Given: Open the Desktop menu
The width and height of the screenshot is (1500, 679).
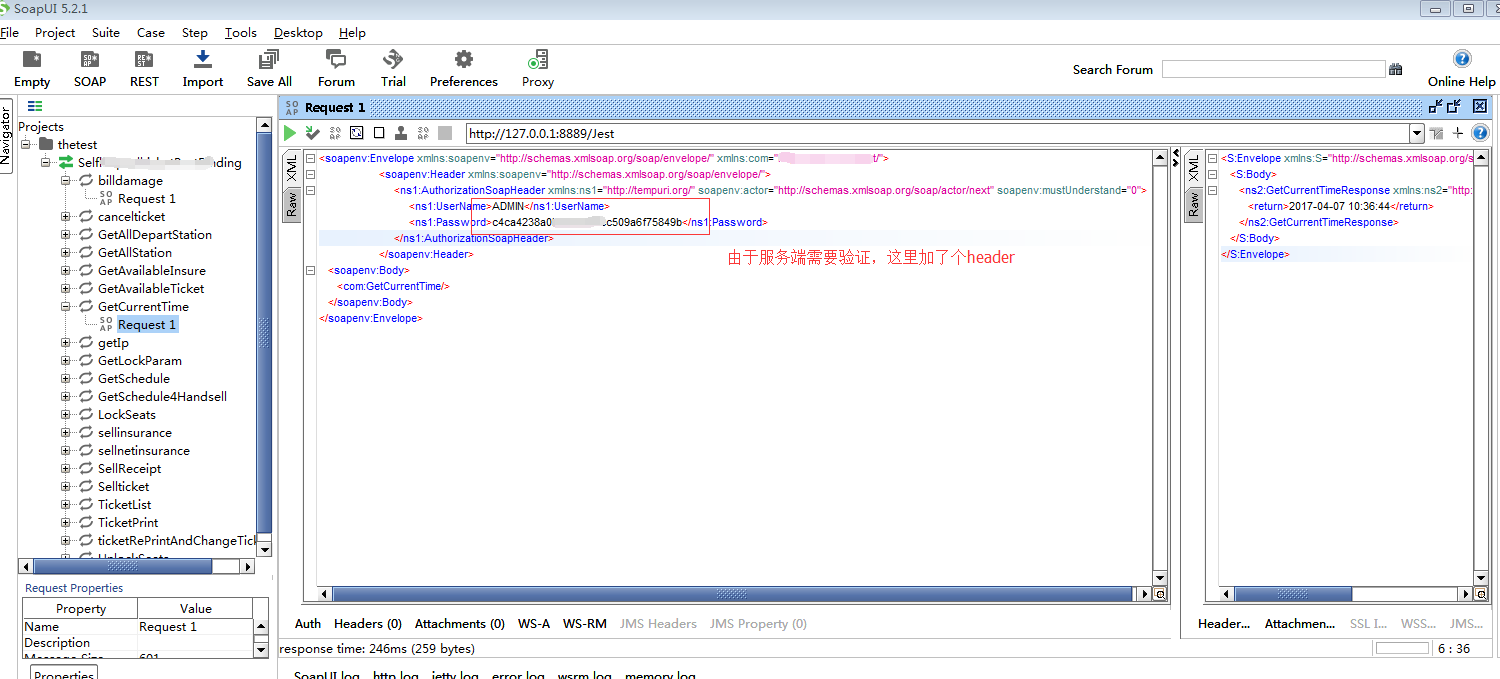Looking at the screenshot, I should 298,32.
